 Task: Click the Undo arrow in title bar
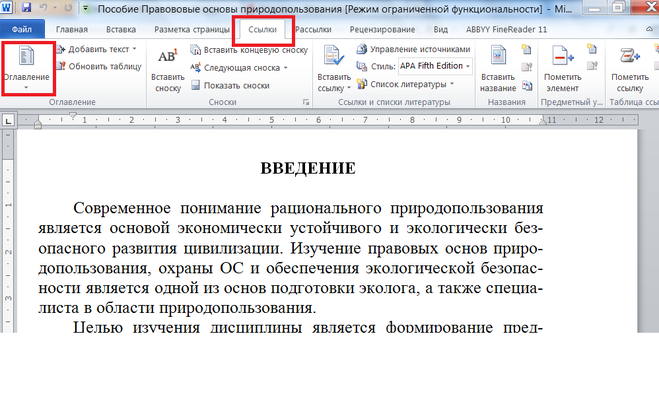click(43, 8)
